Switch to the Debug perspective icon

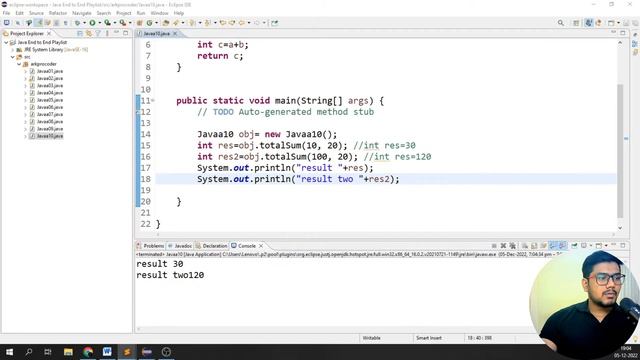pos(598,23)
